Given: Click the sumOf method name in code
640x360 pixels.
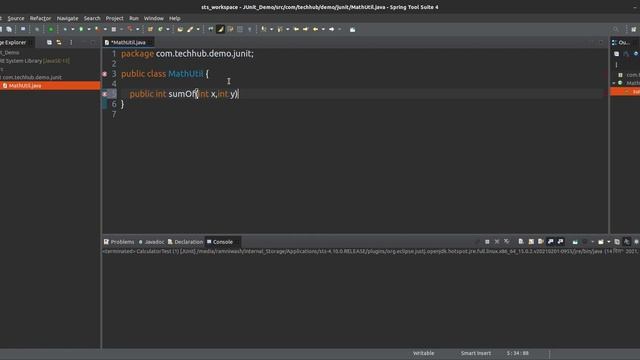Looking at the screenshot, I should 181,94.
